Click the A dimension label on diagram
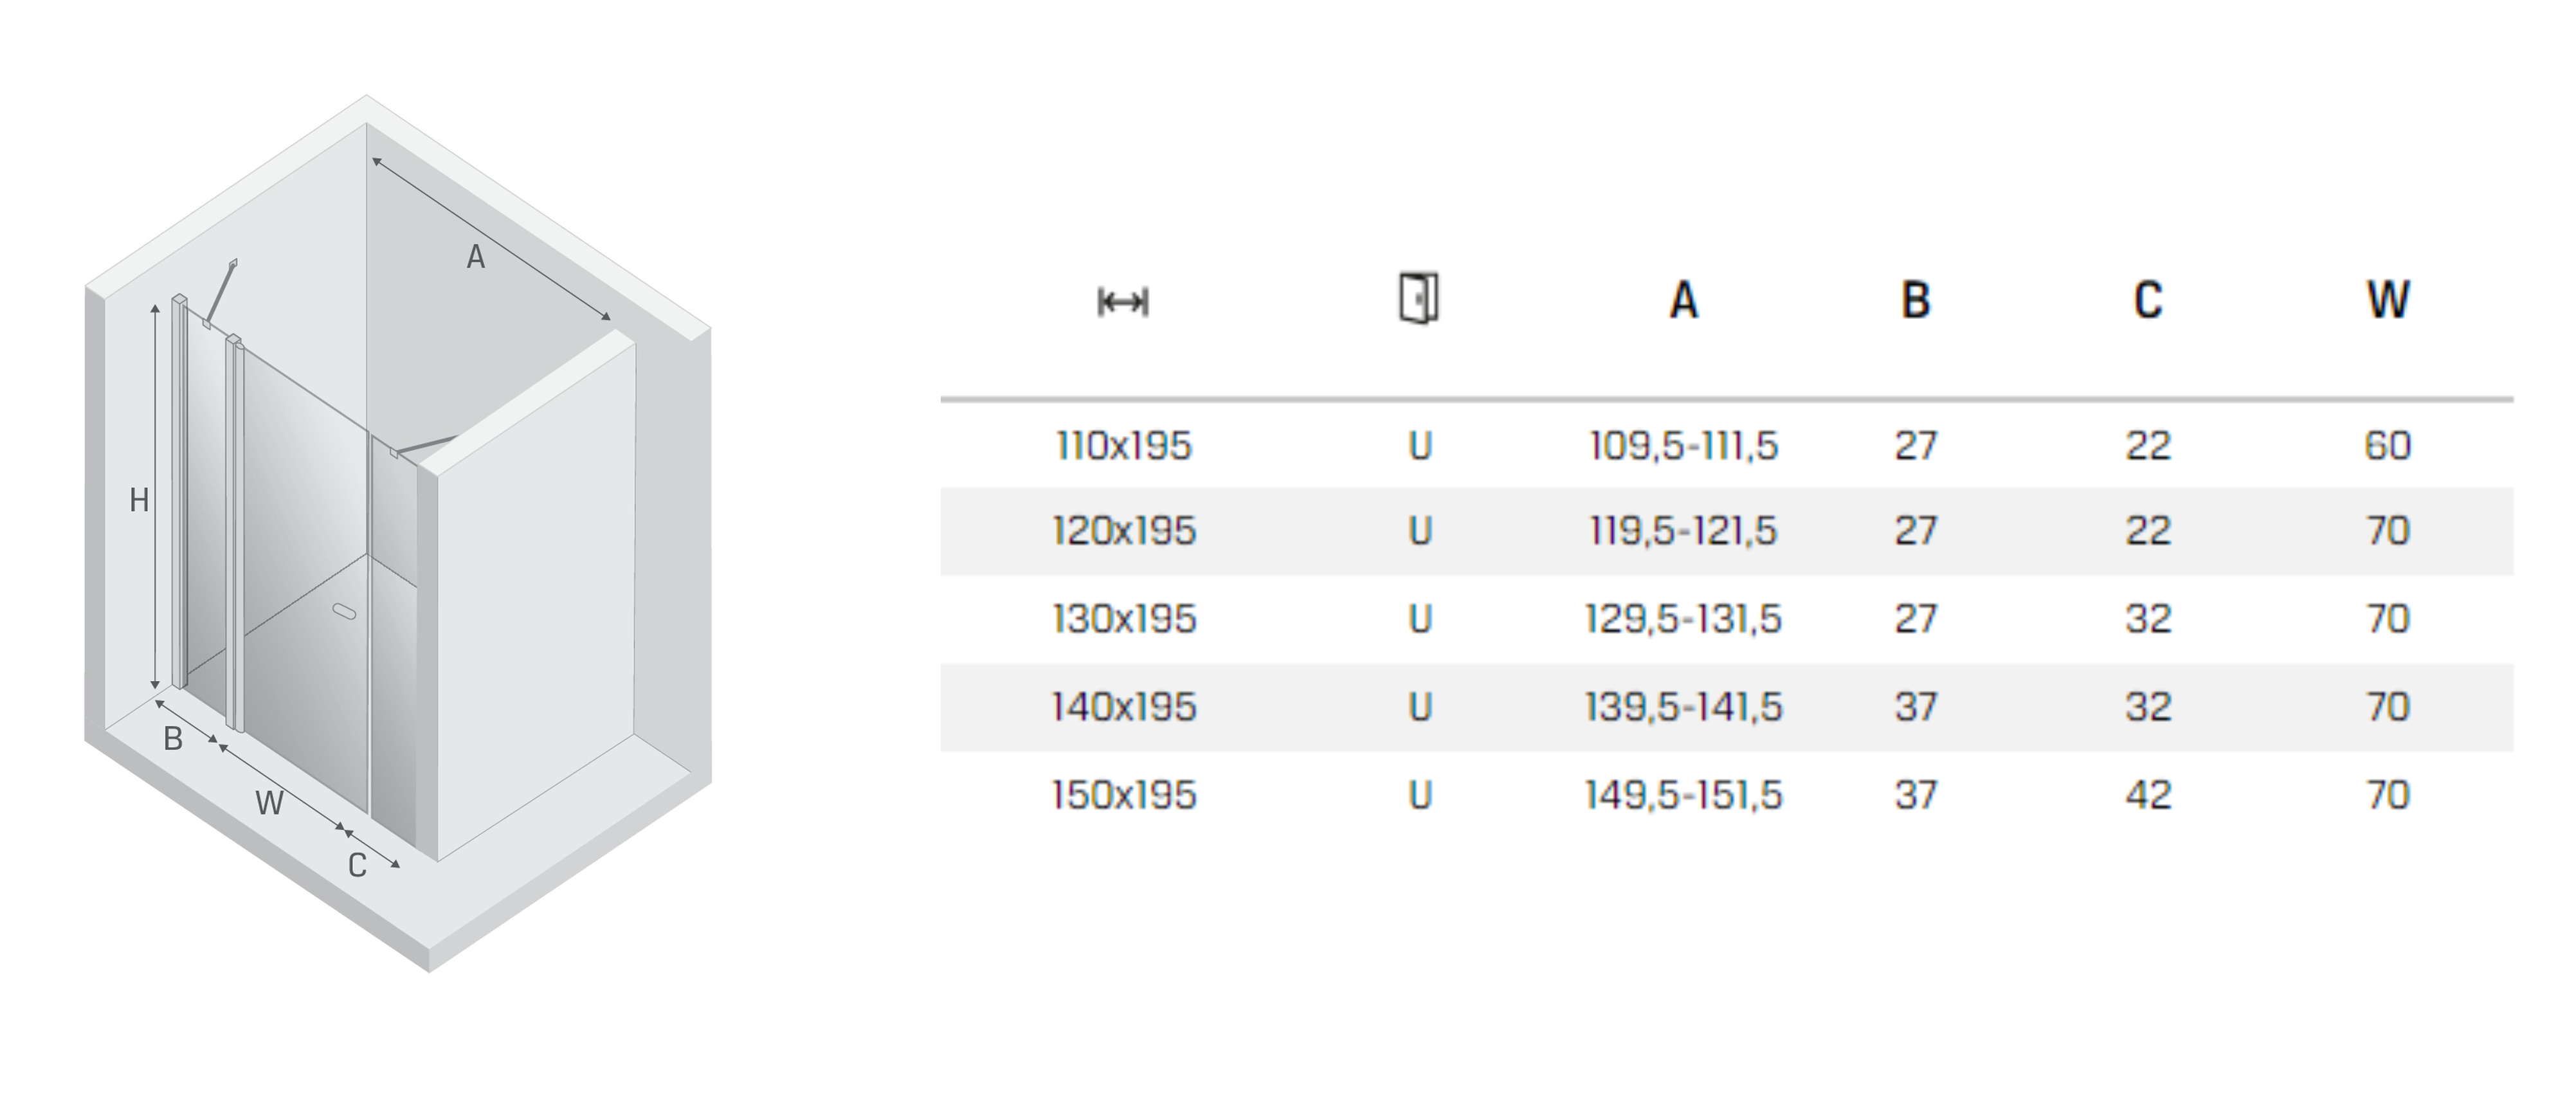This screenshot has width=2576, height=1108. (476, 257)
